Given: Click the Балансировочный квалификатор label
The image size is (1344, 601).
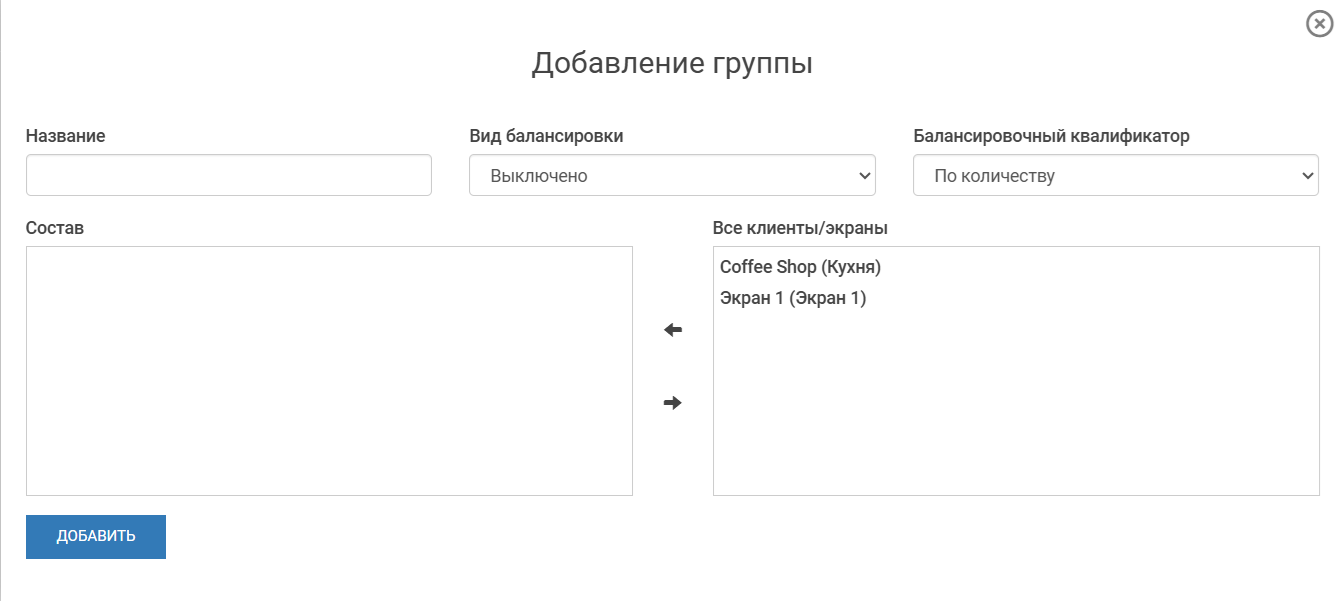Looking at the screenshot, I should [1051, 136].
